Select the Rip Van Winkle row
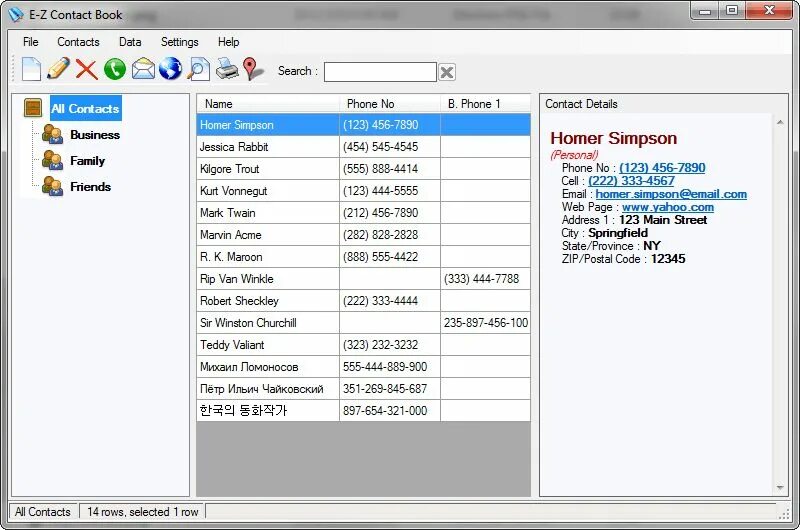 (x=363, y=279)
